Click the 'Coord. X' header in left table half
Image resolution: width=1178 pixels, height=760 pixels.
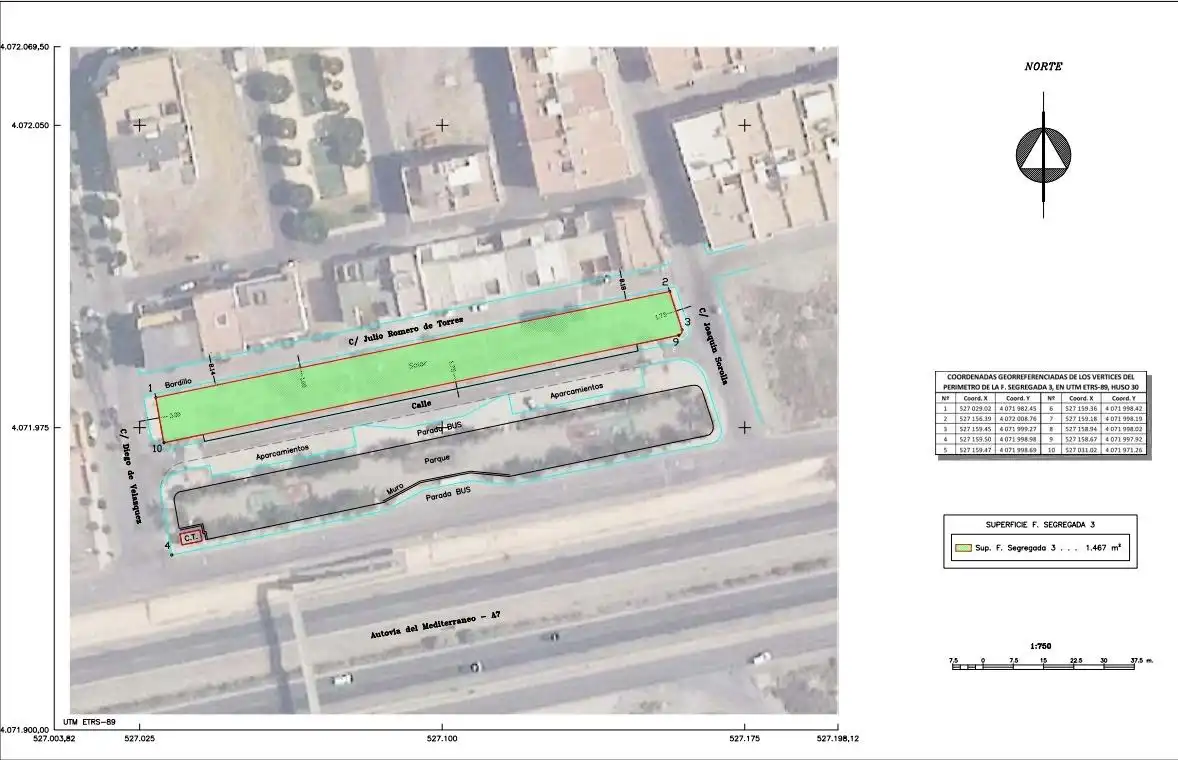click(x=975, y=398)
